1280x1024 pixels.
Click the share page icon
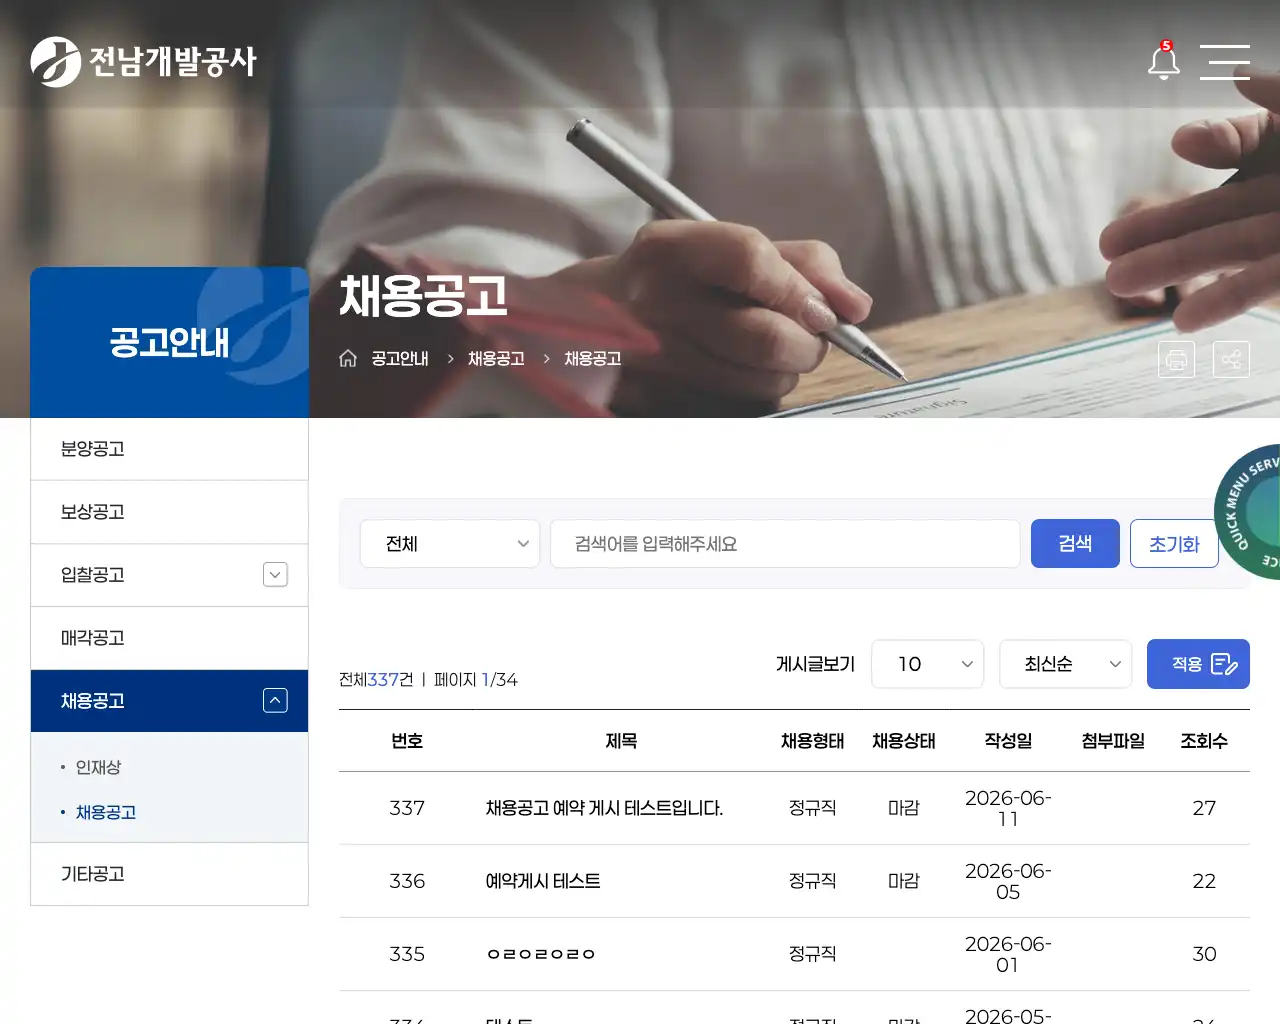(1231, 359)
